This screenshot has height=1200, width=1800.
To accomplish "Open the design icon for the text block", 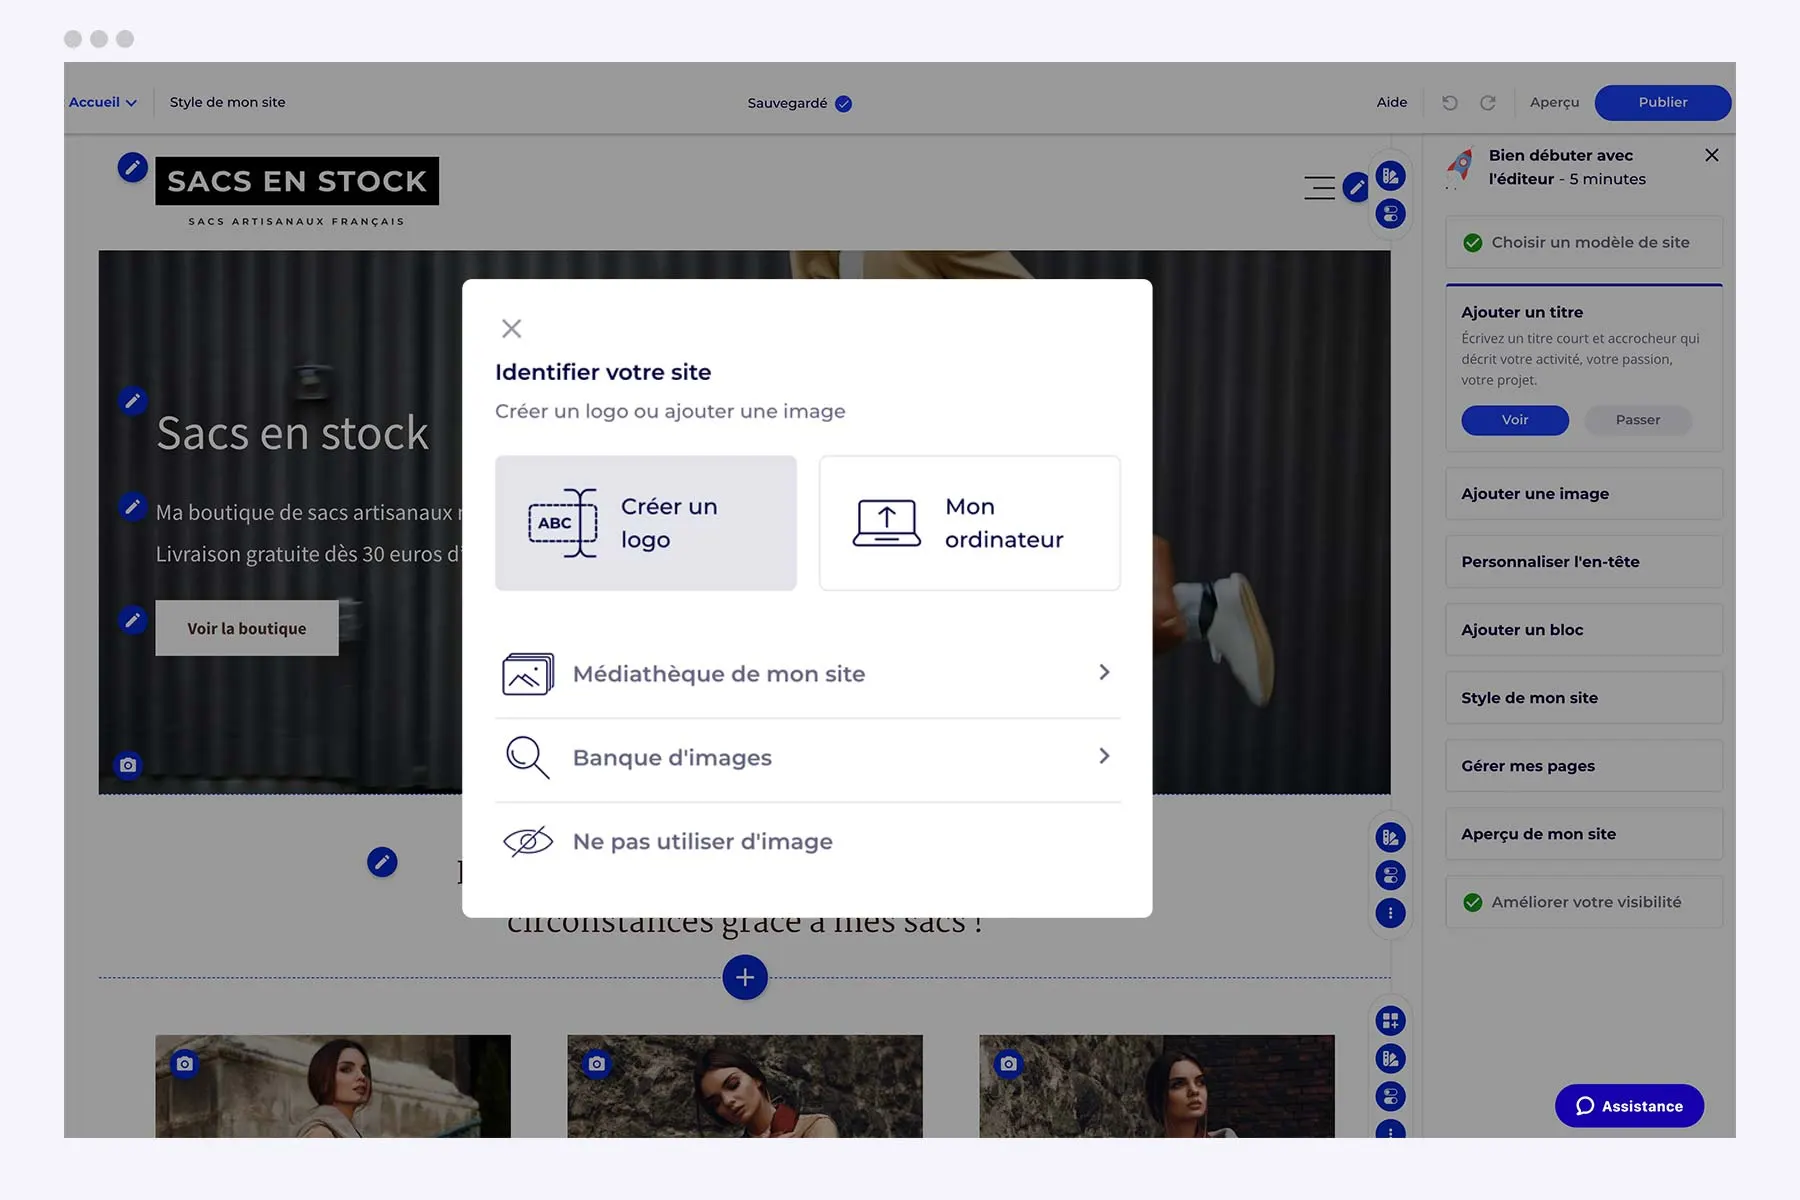I will pos(1390,837).
